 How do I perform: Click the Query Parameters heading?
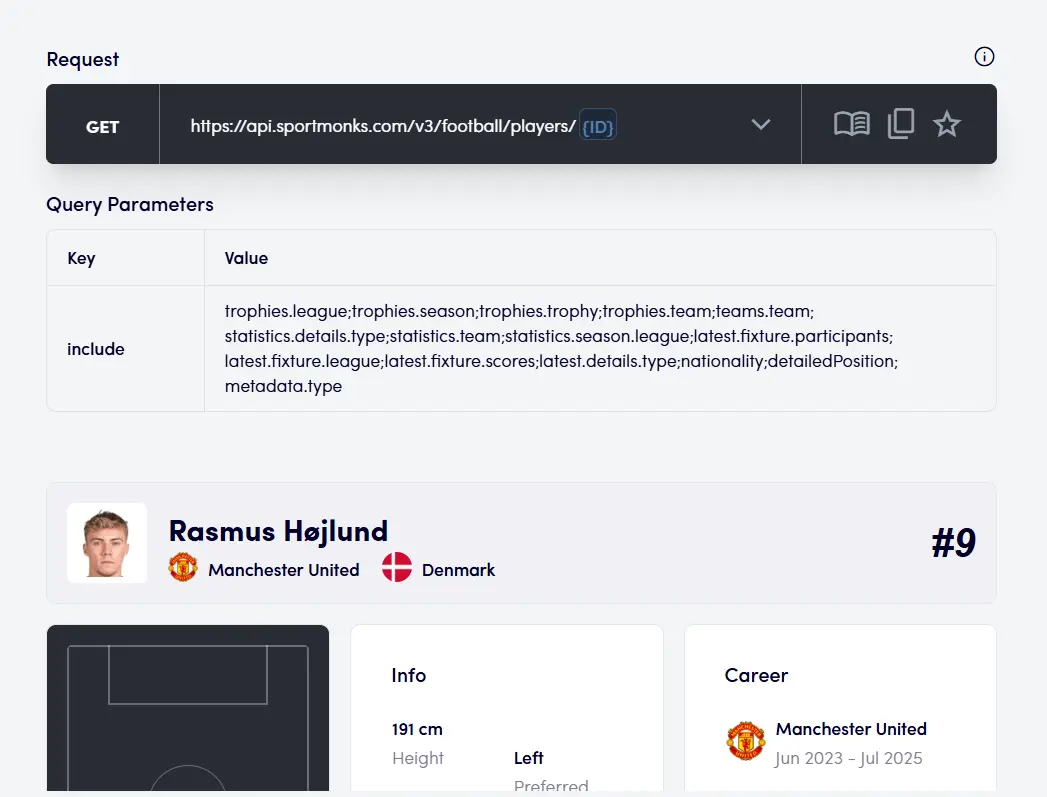tap(130, 204)
